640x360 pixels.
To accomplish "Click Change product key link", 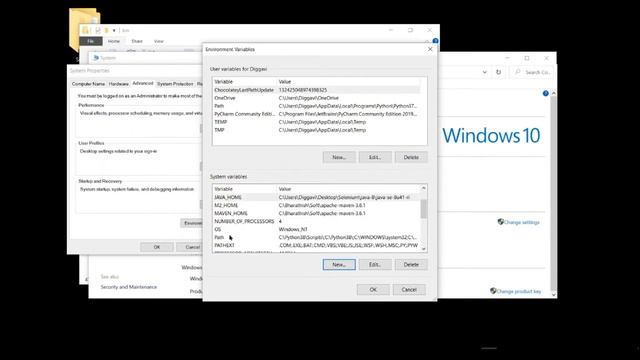I will 519,291.
